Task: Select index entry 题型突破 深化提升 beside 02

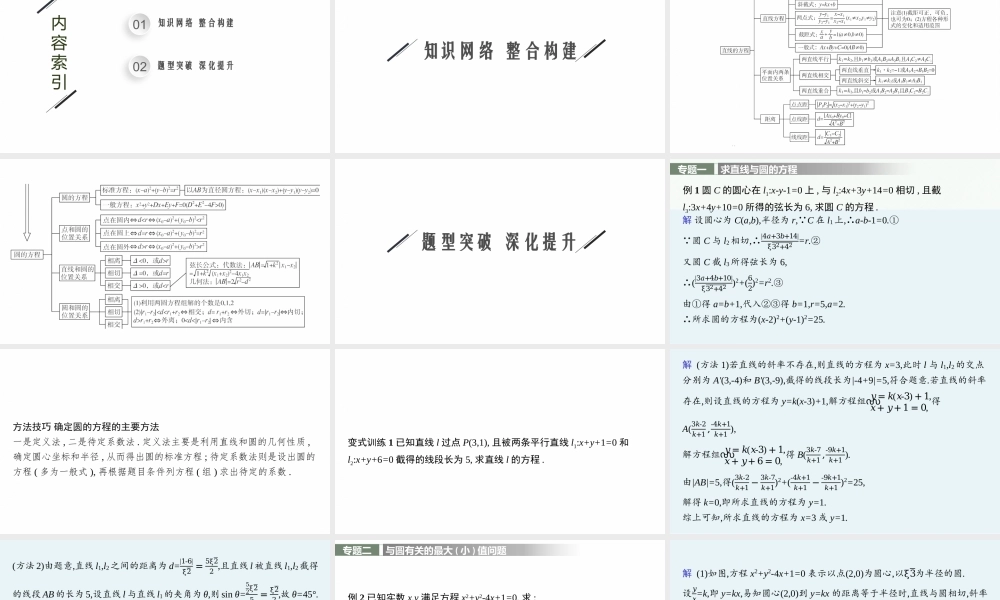Action: (x=196, y=66)
